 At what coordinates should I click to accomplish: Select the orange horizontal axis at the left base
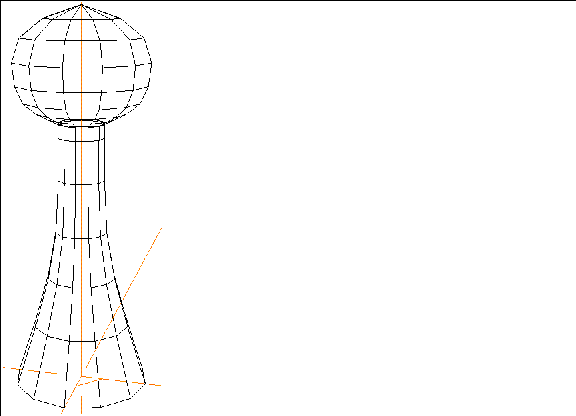click(x=30, y=370)
